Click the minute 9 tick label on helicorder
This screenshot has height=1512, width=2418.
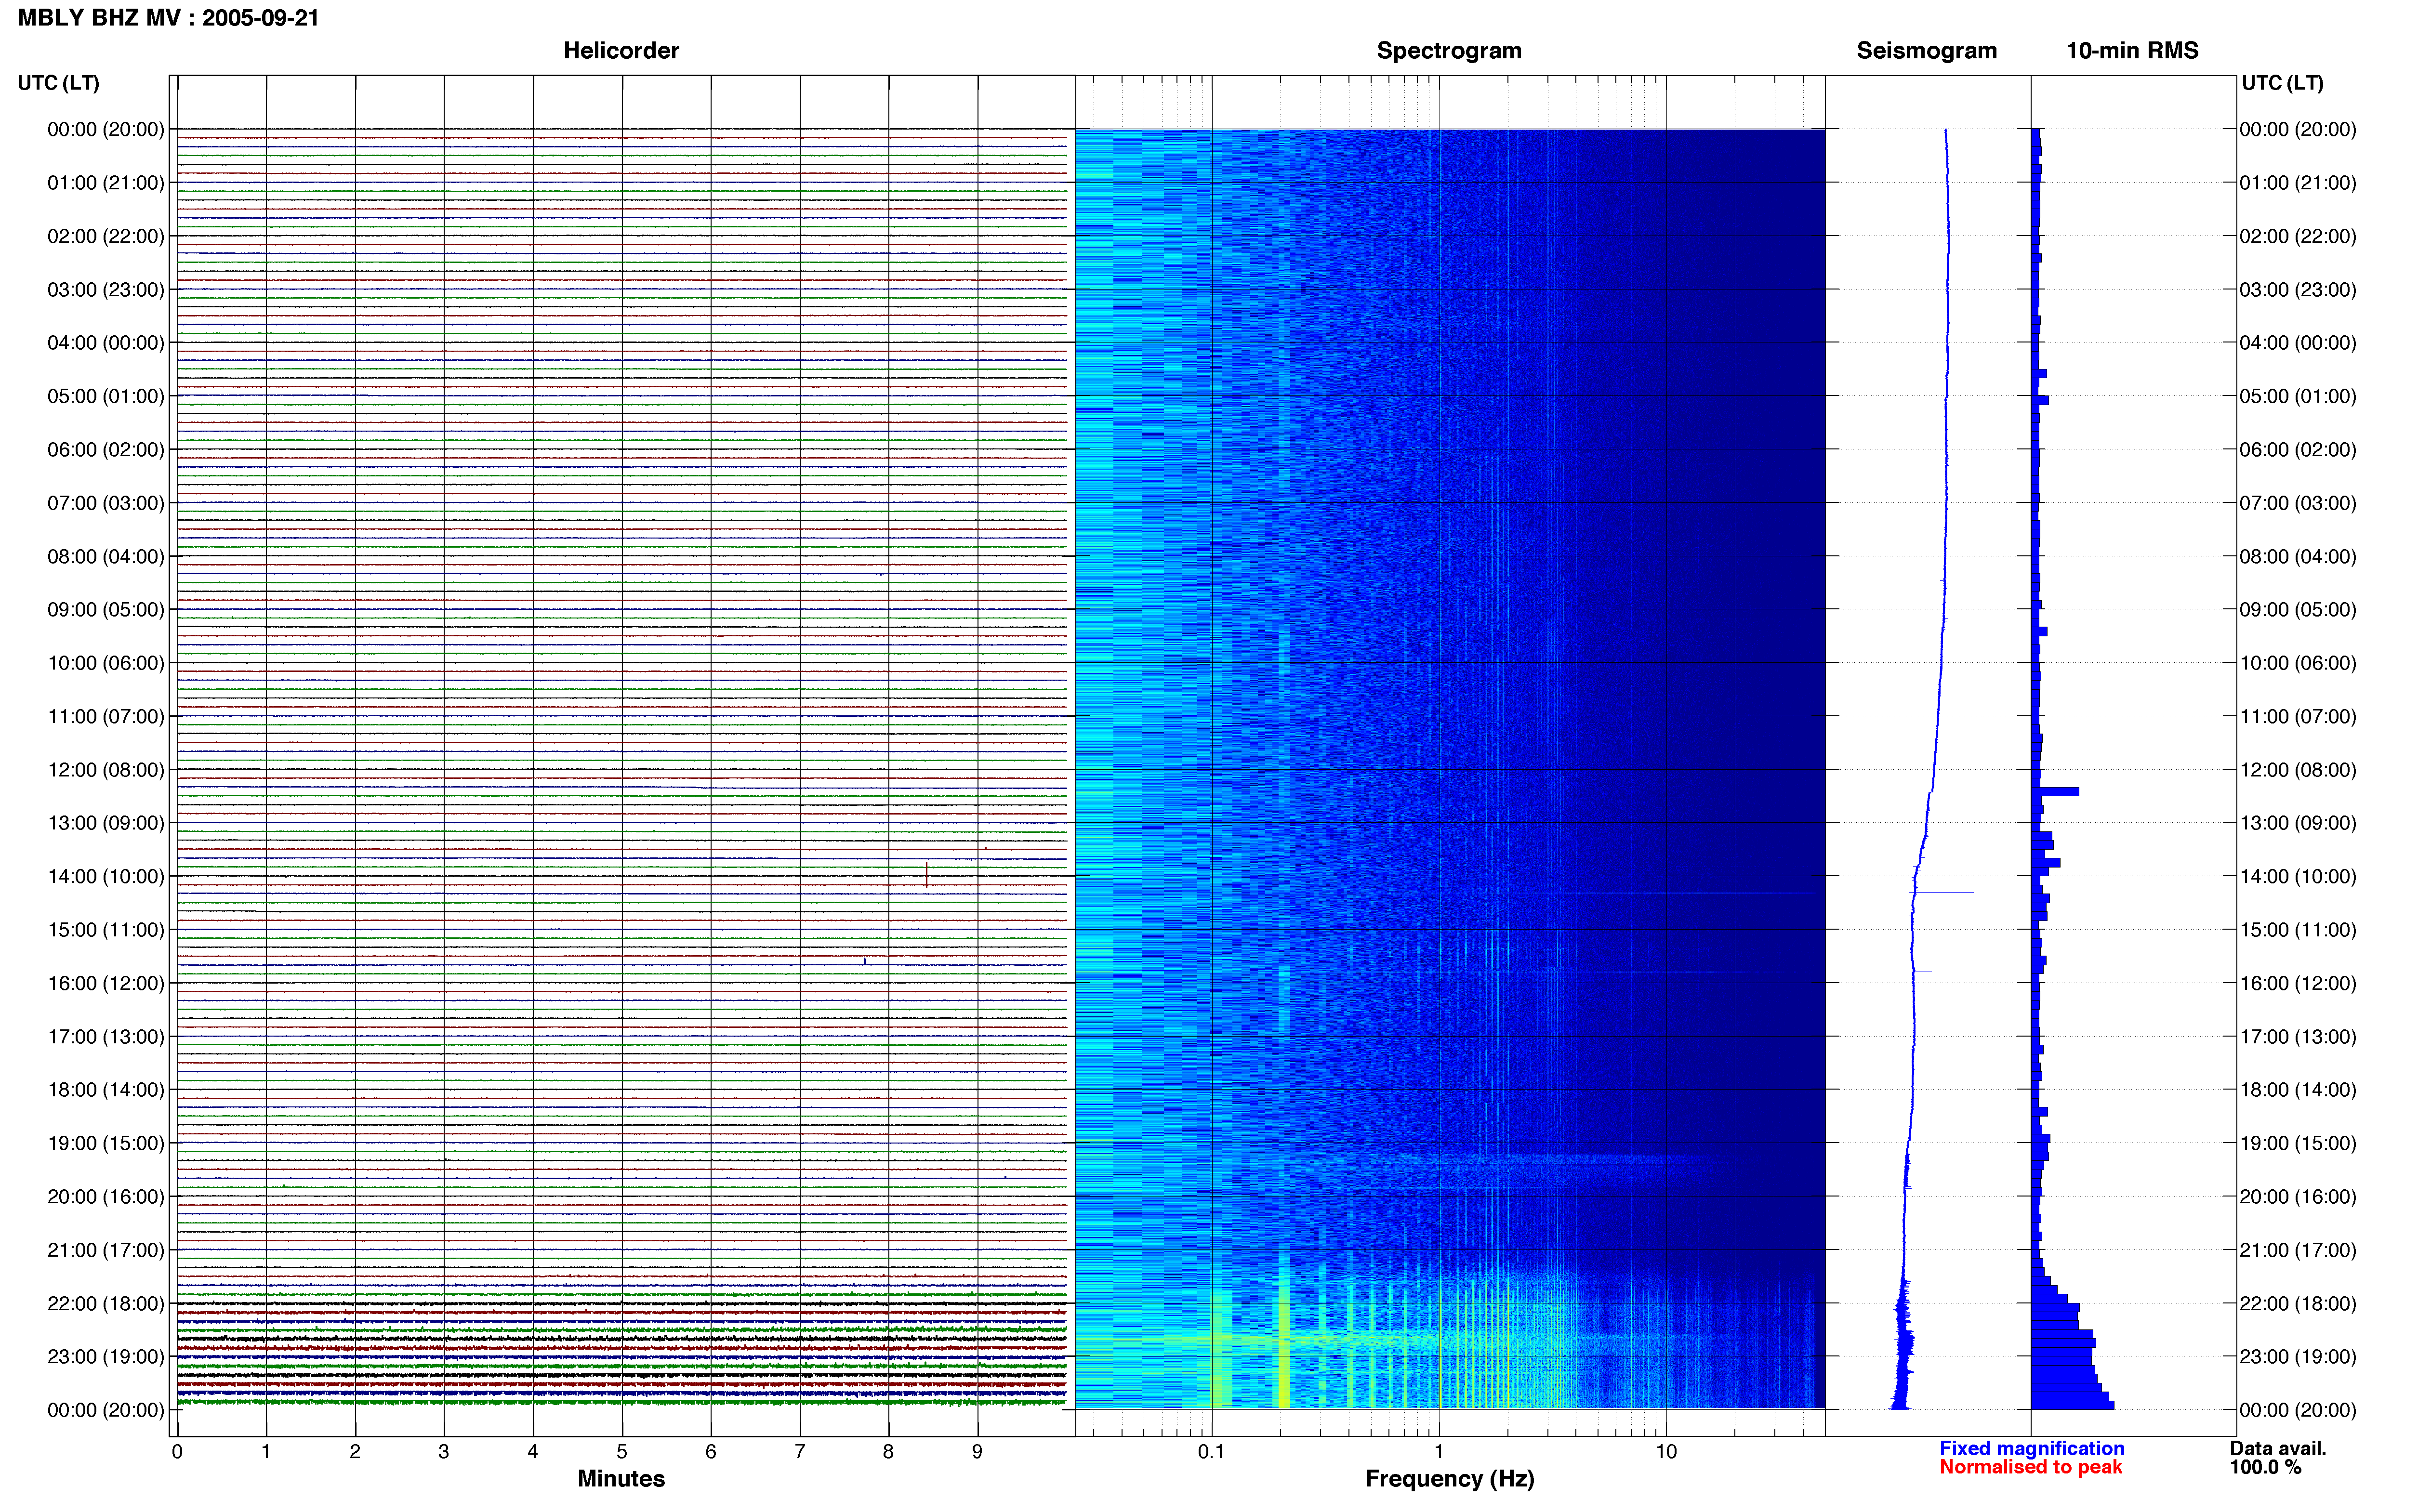977,1452
